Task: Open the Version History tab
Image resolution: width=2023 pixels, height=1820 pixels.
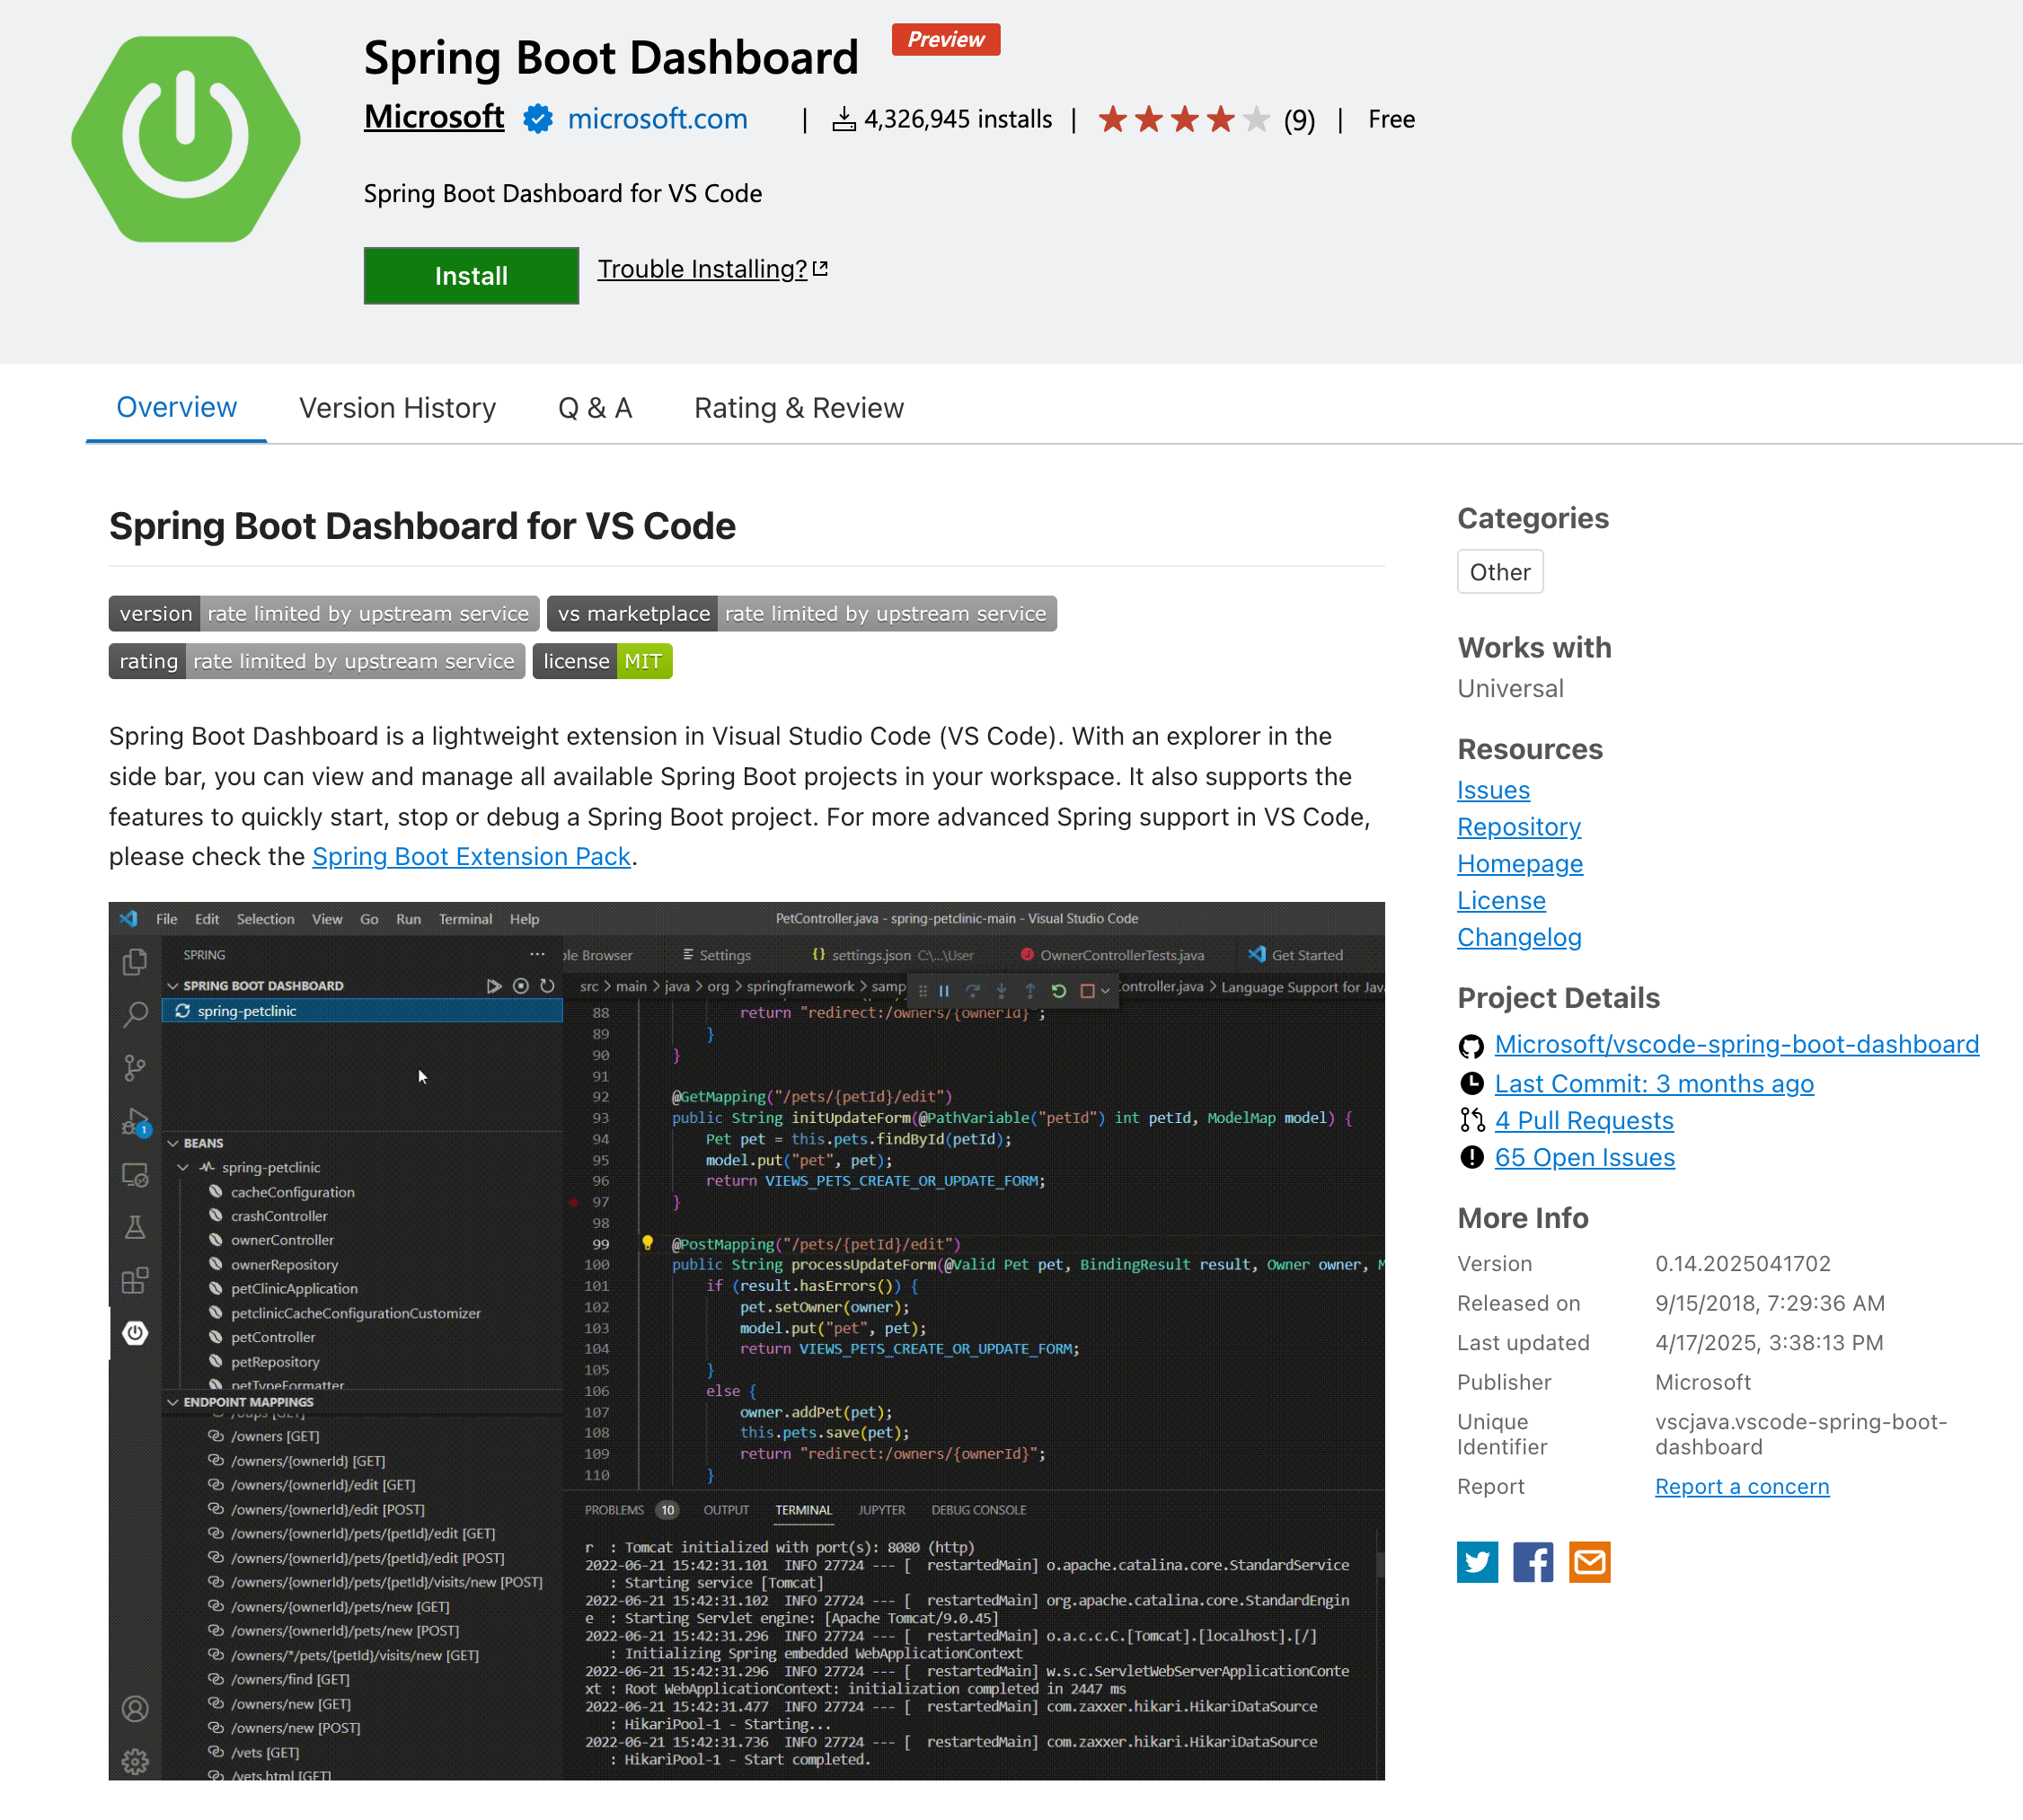Action: (397, 408)
